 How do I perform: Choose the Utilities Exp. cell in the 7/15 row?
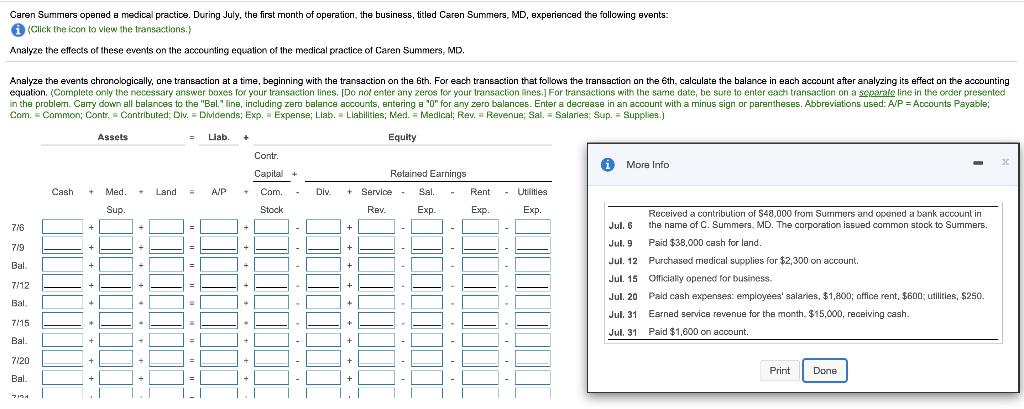click(533, 321)
